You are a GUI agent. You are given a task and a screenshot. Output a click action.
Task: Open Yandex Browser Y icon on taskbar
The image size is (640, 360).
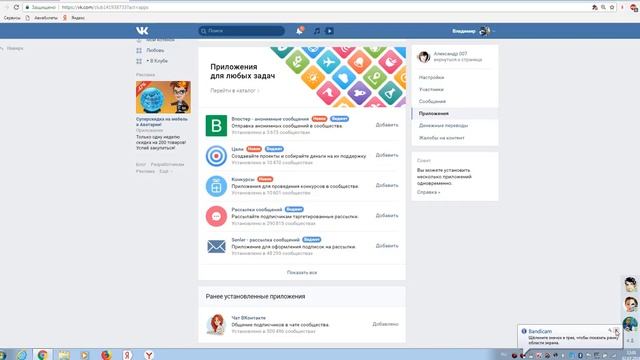click(x=149, y=355)
